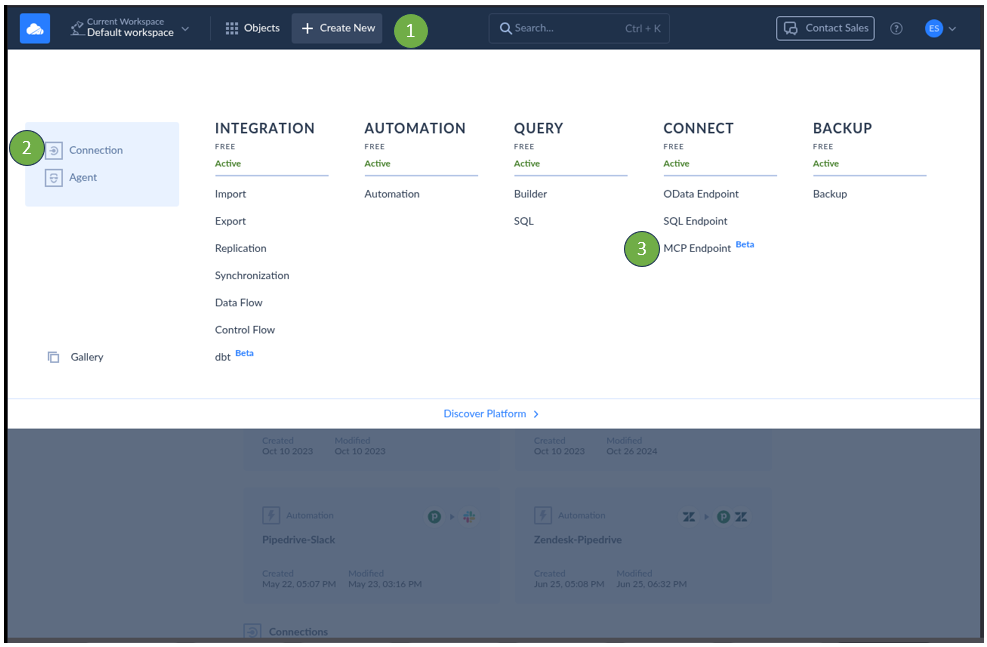Click the Contact Sales button
This screenshot has width=987, height=647.
tap(825, 27)
